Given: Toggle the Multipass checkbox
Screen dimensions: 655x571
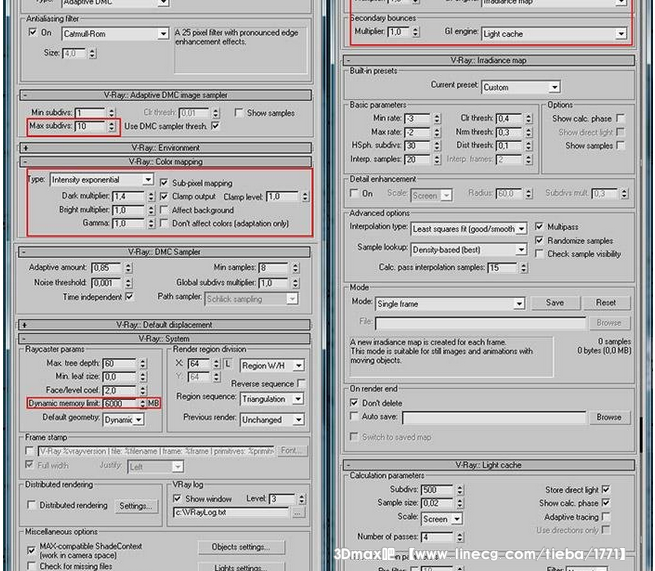Looking at the screenshot, I should pyautogui.click(x=539, y=226).
